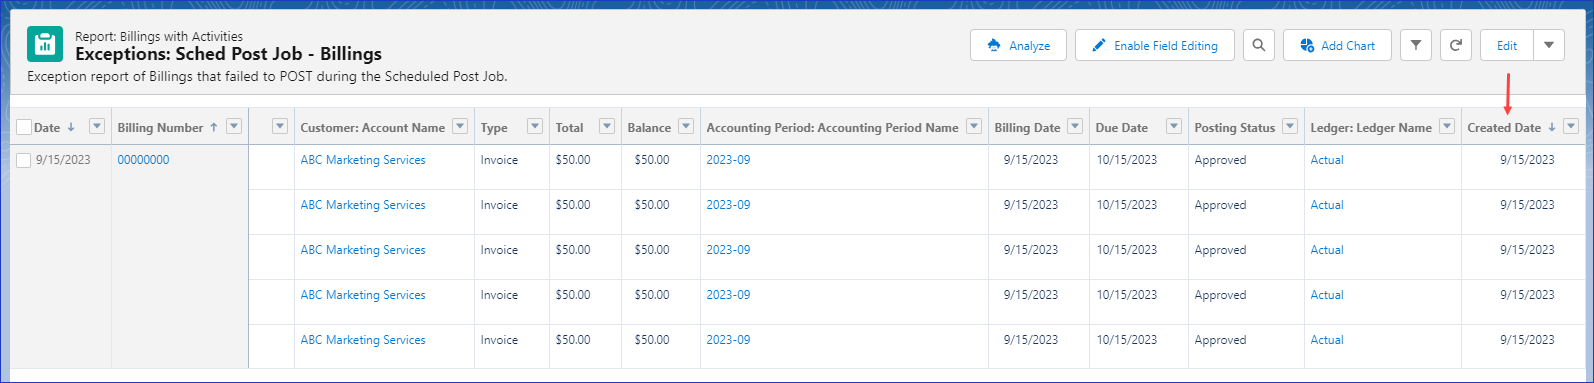Open ABC Marketing Services in first row
The height and width of the screenshot is (383, 1594).
pos(363,160)
